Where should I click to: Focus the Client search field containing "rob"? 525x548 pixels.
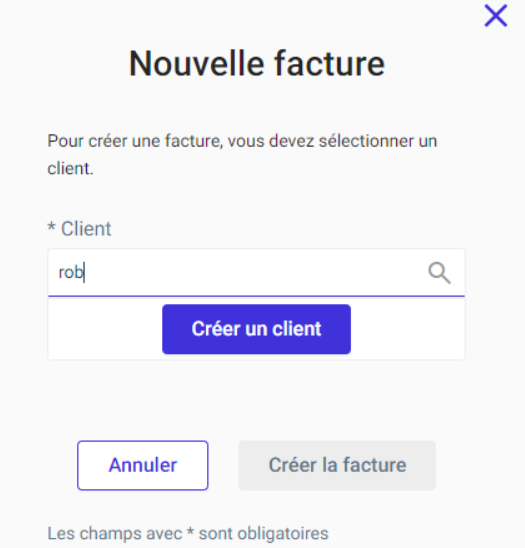pyautogui.click(x=256, y=273)
